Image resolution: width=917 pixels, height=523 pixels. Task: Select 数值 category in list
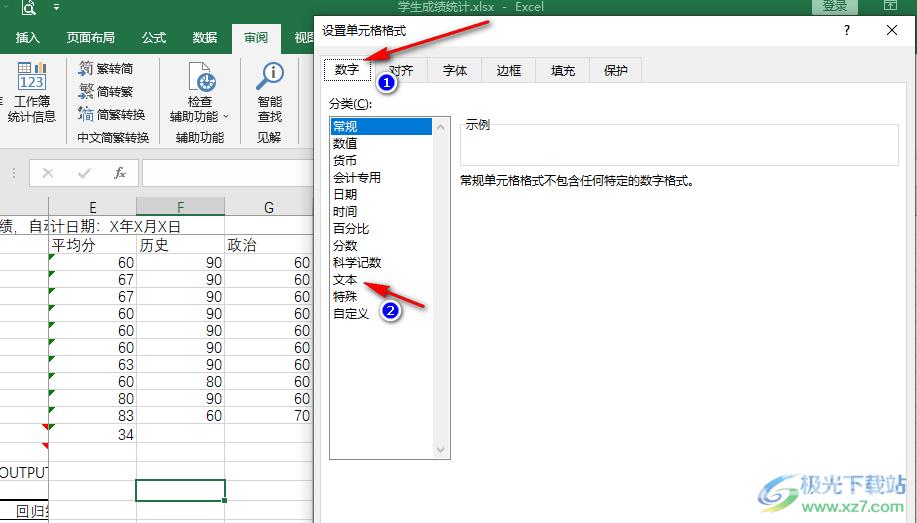(x=381, y=143)
